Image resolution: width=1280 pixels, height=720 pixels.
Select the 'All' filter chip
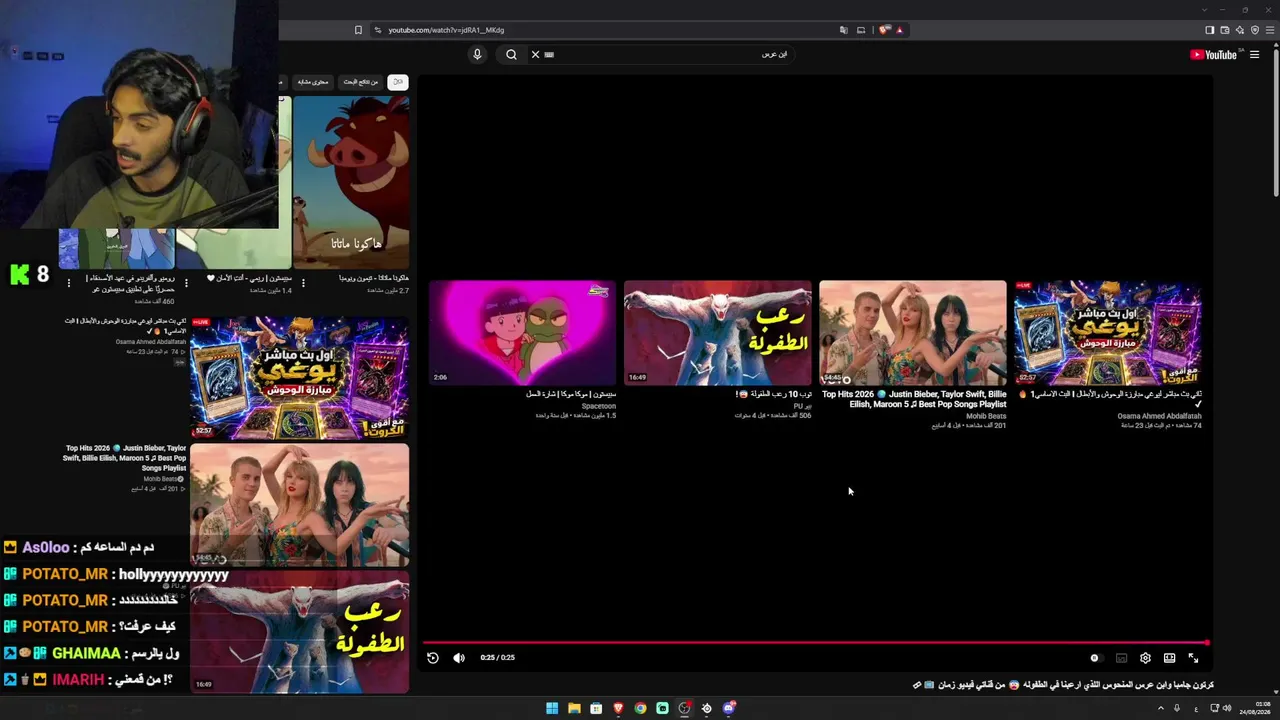398,82
